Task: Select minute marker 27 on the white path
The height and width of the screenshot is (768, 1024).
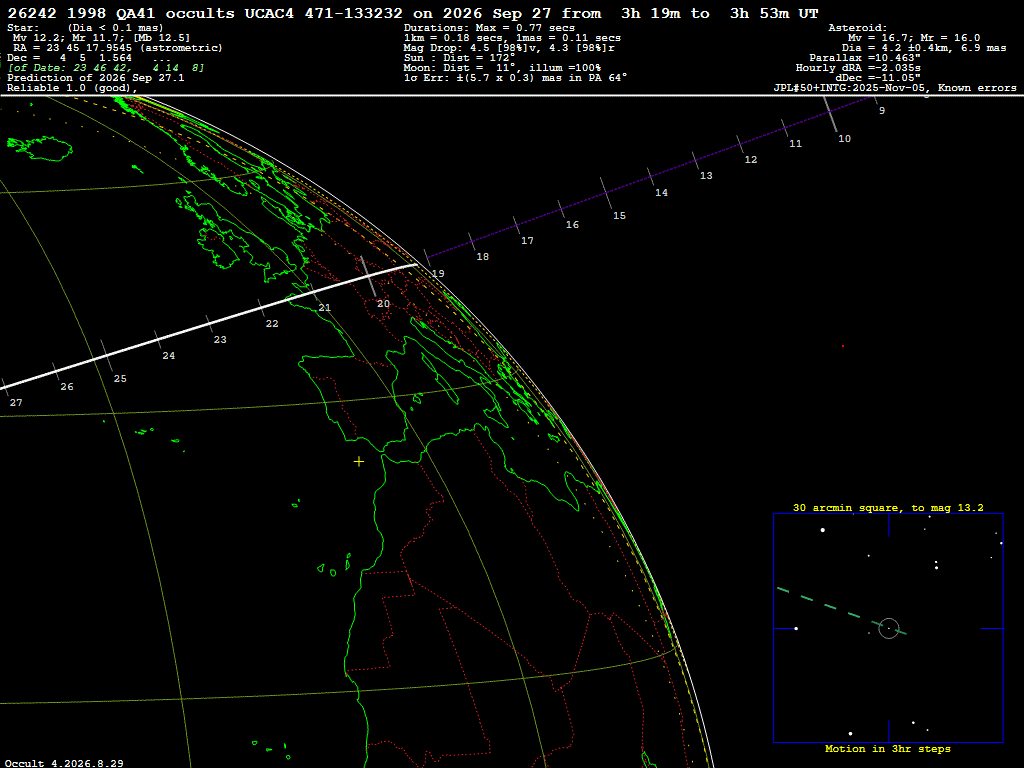Action: point(16,402)
